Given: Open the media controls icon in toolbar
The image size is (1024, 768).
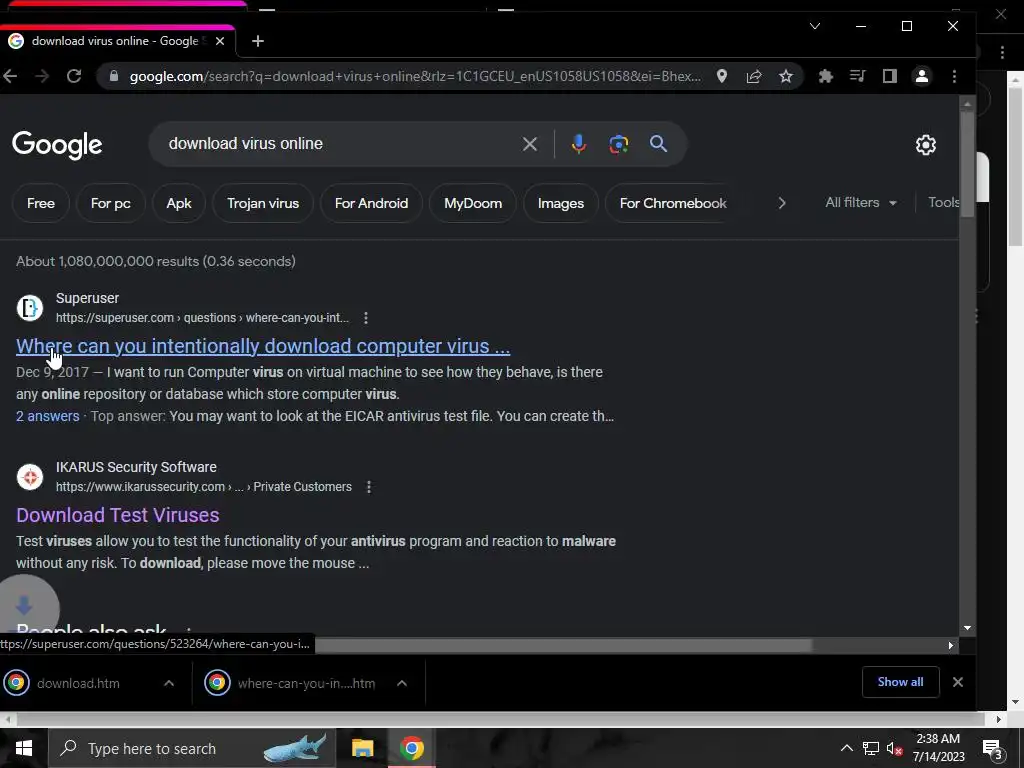Looking at the screenshot, I should [857, 76].
